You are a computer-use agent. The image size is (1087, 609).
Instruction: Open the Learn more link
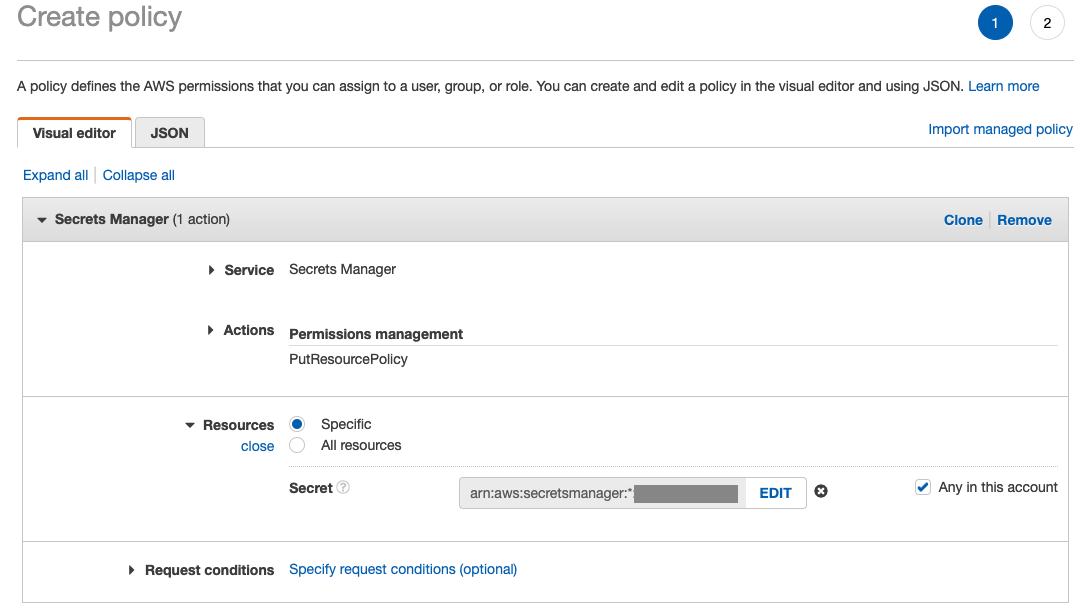point(1003,86)
